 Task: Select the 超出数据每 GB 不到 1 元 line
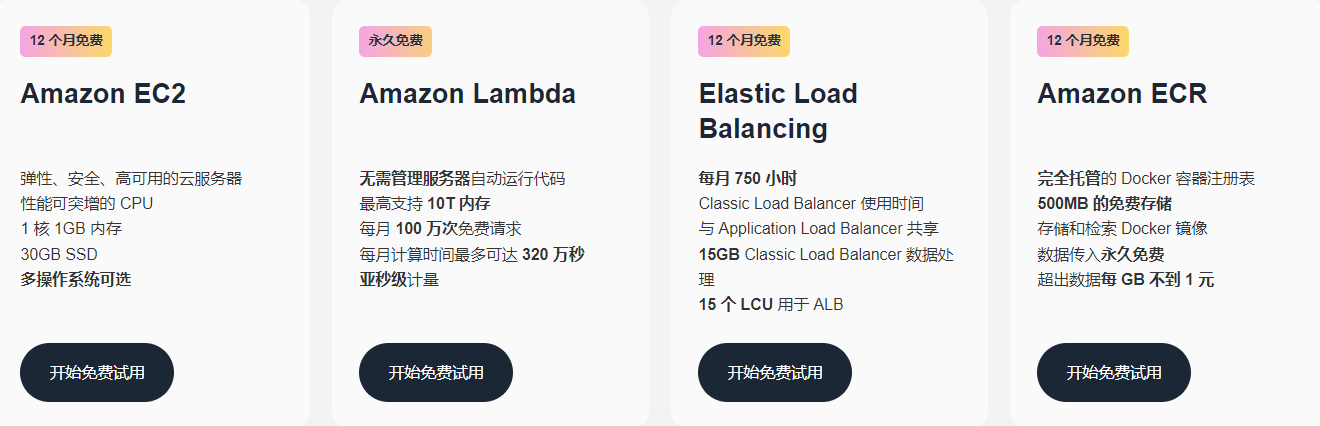tap(1125, 279)
